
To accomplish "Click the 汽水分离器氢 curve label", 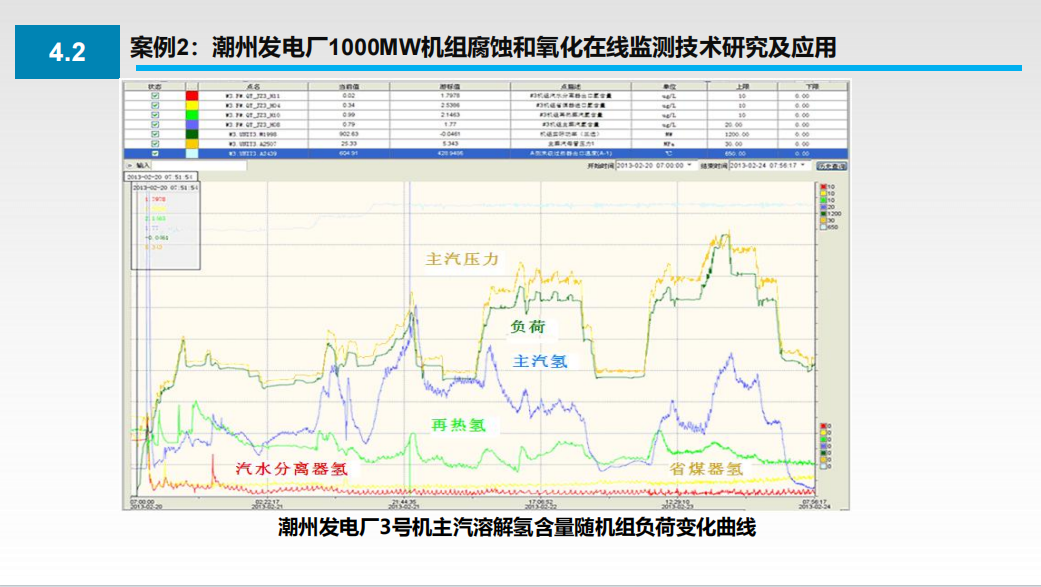I will pyautogui.click(x=291, y=467).
